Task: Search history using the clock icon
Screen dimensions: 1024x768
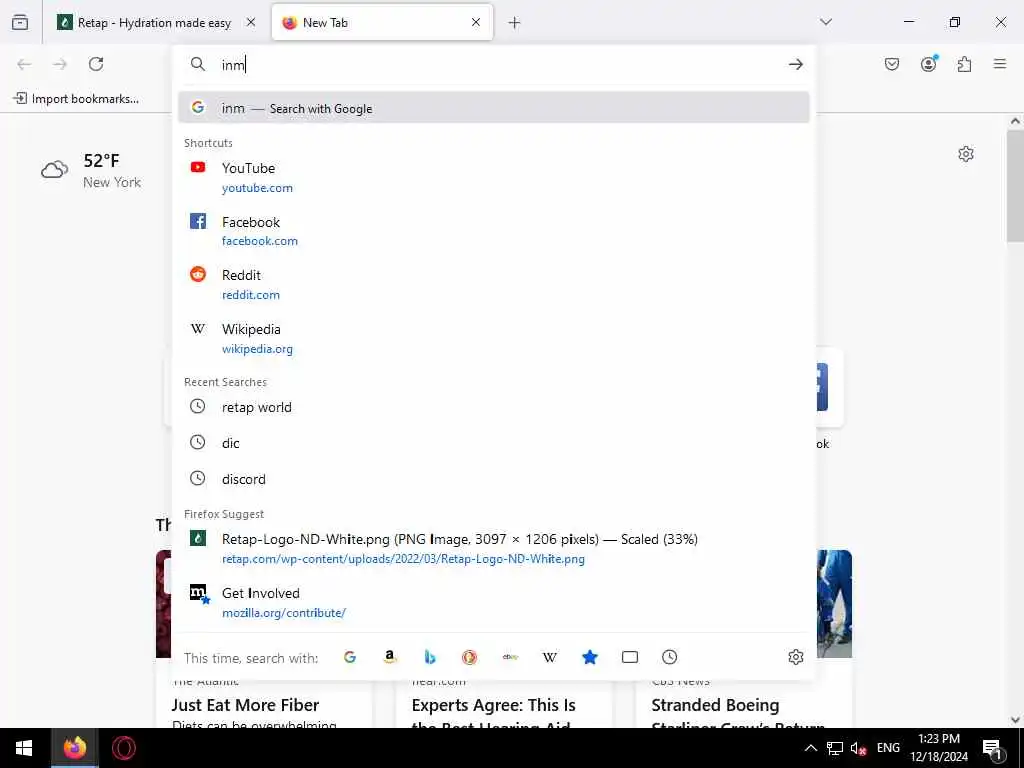Action: (669, 657)
